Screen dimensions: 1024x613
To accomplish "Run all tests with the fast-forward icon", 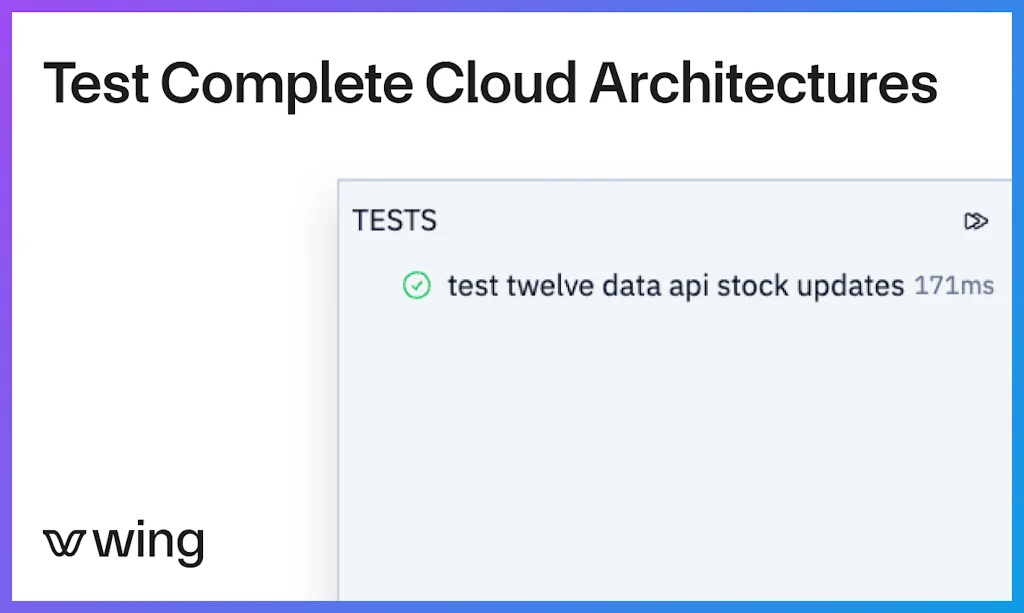I will pyautogui.click(x=976, y=221).
